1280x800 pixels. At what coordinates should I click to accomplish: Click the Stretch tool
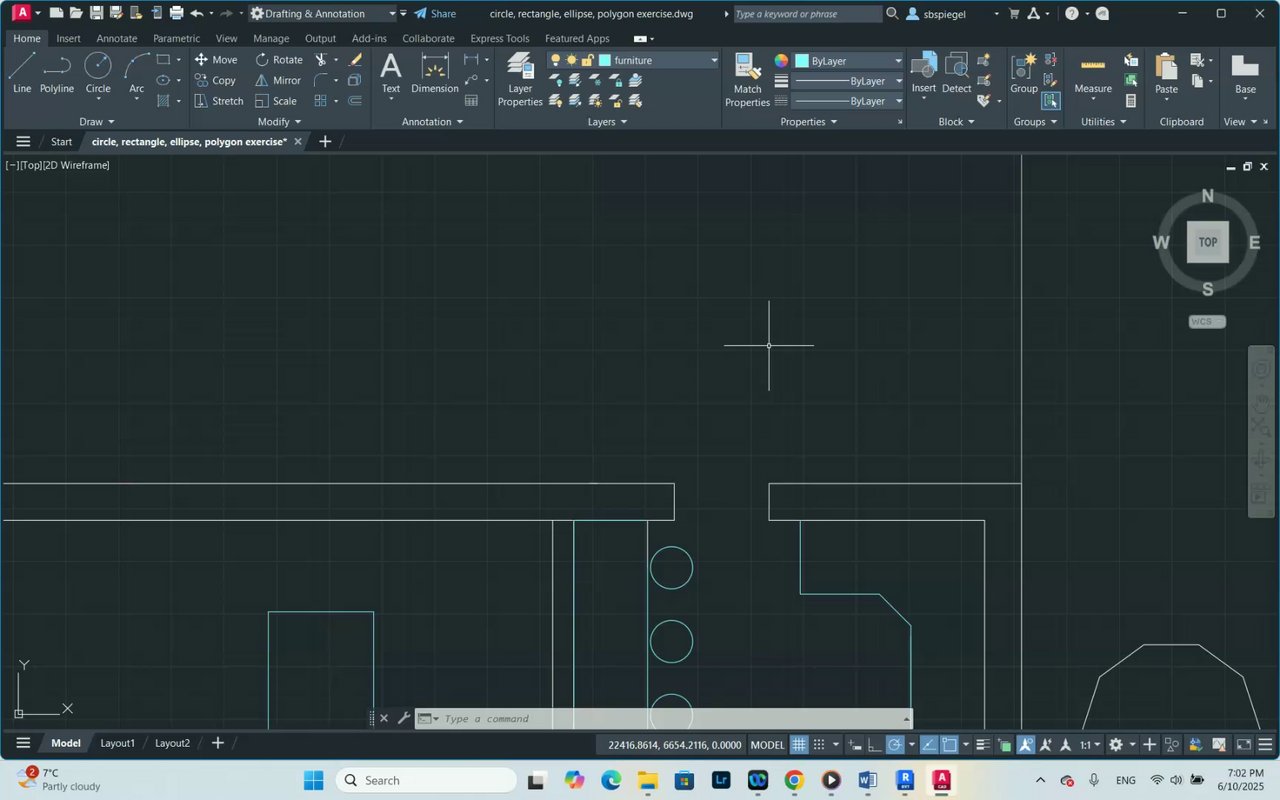coord(219,101)
